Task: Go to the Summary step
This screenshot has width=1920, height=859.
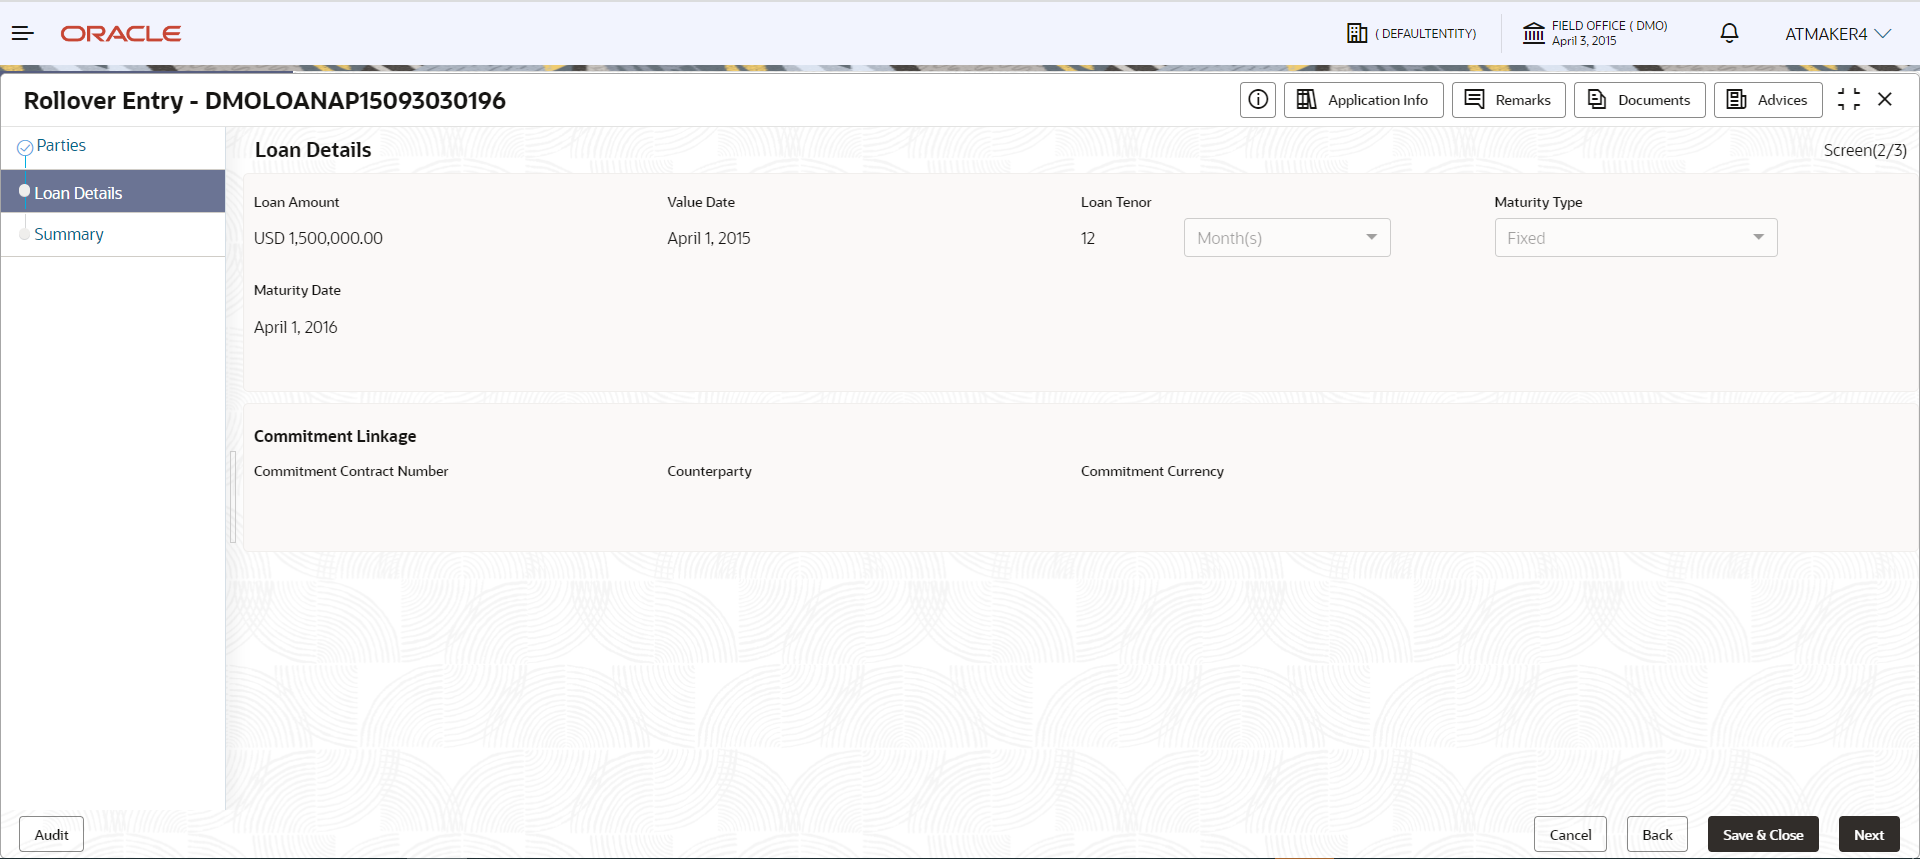Action: point(69,234)
